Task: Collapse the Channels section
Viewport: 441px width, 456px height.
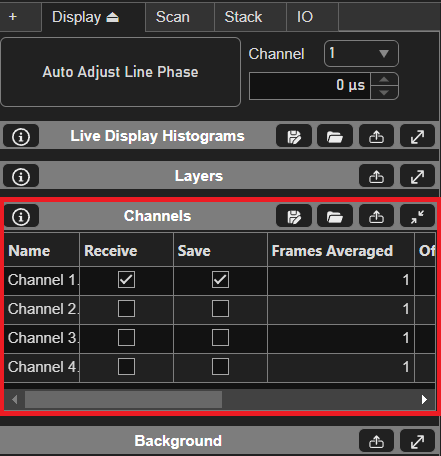Action: (x=417, y=216)
